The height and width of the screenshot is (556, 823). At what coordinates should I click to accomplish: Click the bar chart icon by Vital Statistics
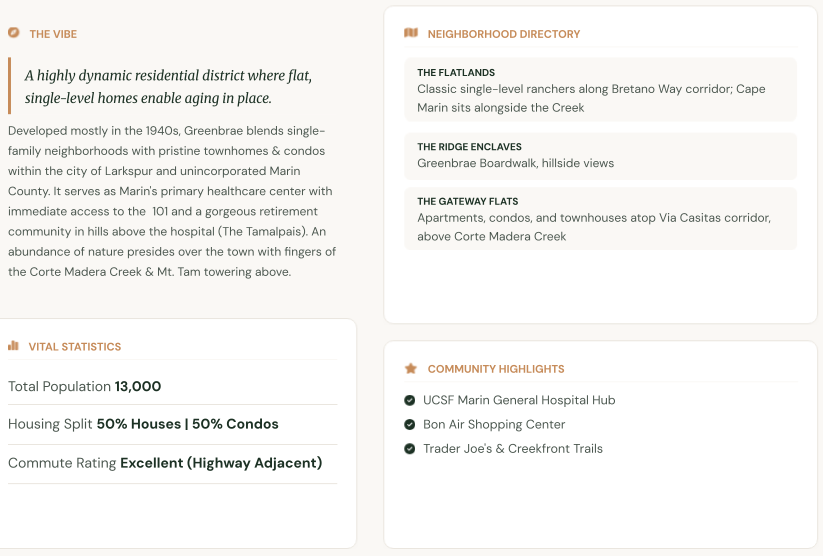[x=14, y=345]
